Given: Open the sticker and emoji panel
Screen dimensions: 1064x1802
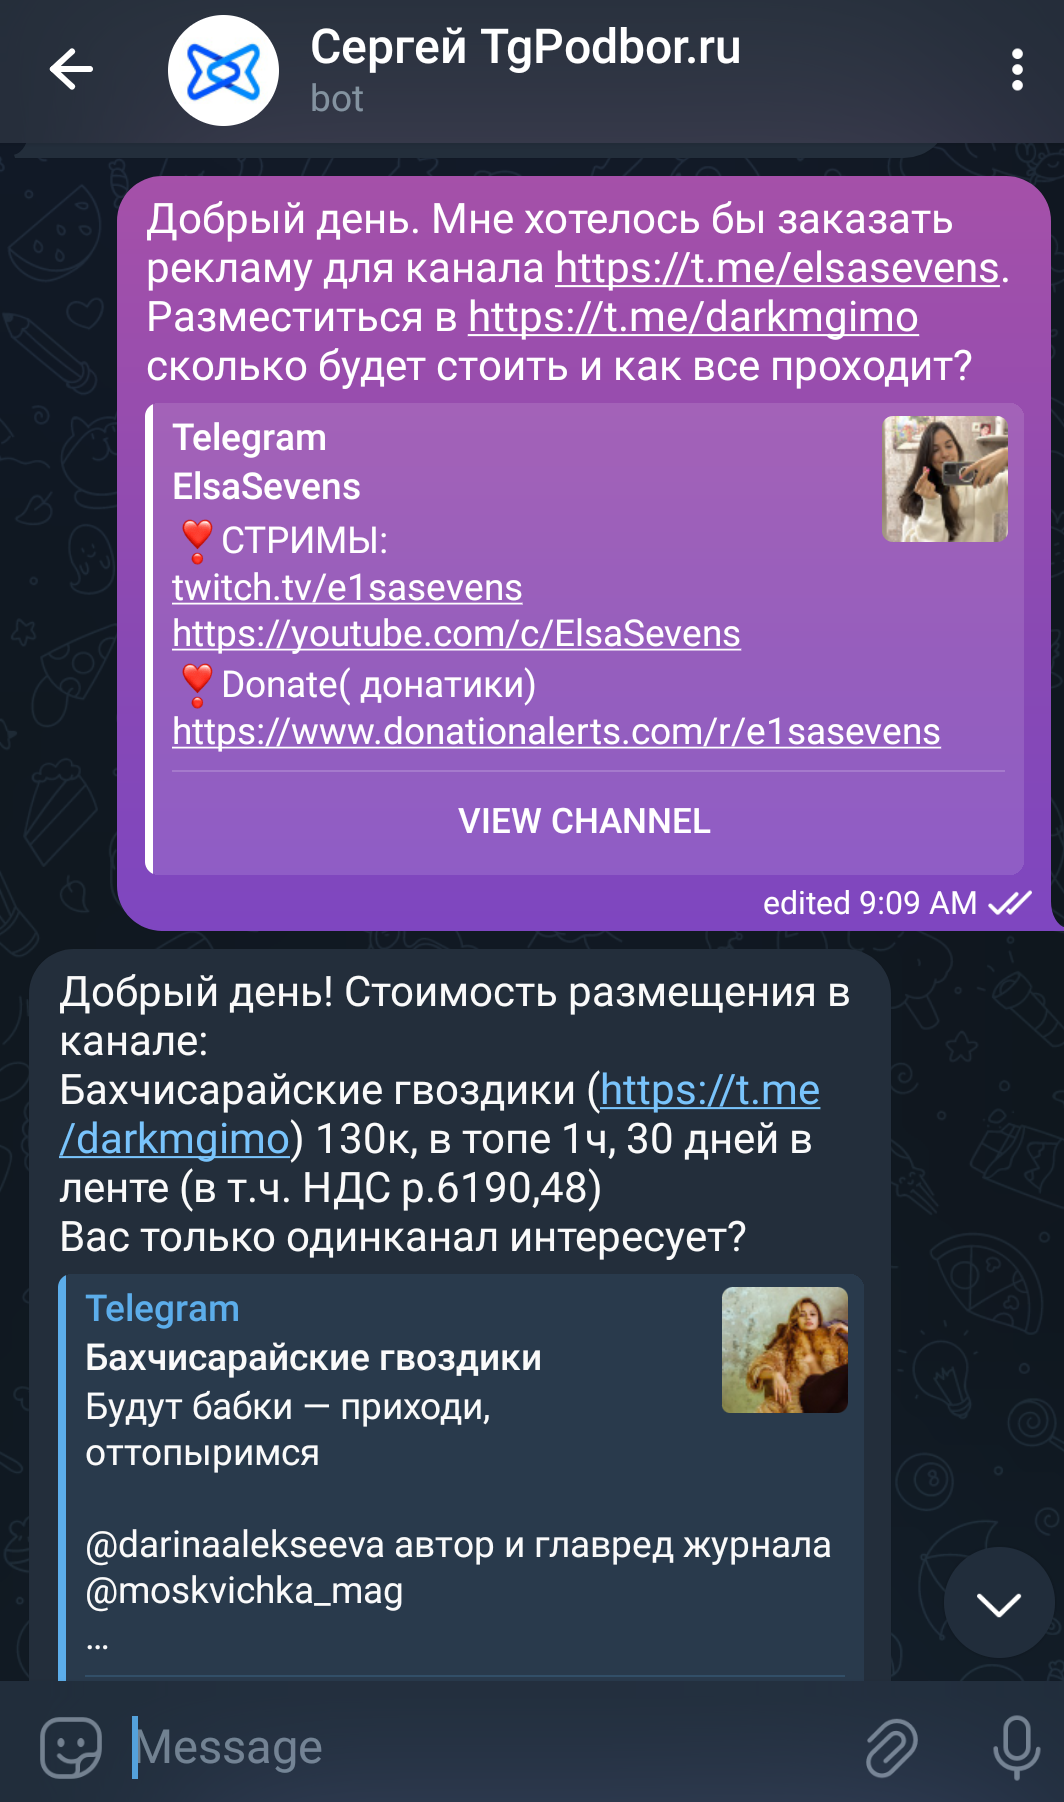Looking at the screenshot, I should 71,1747.
